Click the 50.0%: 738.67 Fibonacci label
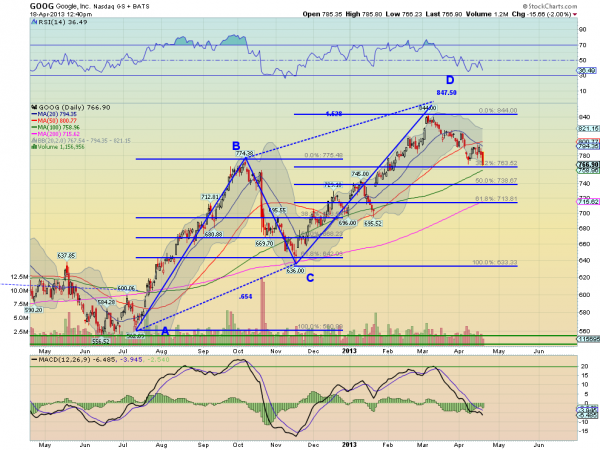 pyautogui.click(x=496, y=181)
